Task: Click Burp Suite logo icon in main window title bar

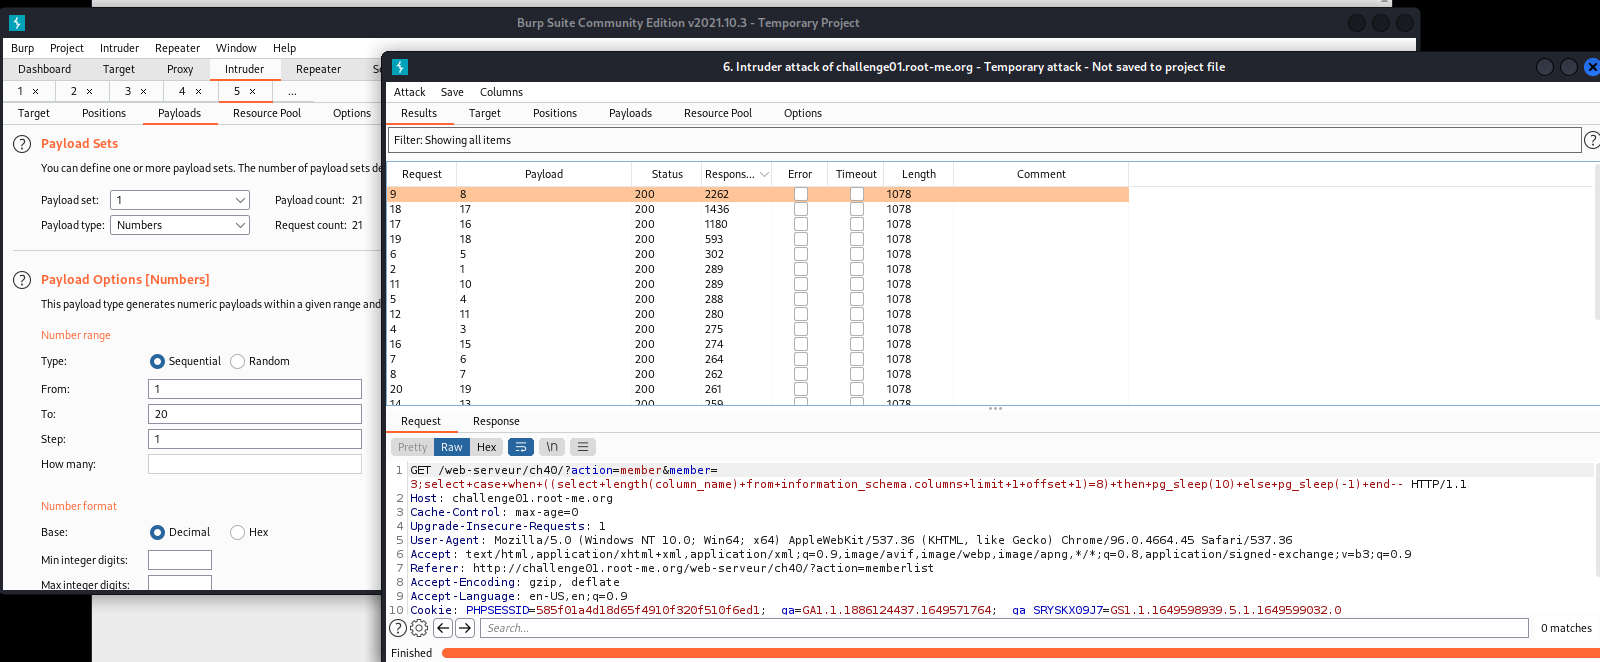Action: tap(17, 23)
